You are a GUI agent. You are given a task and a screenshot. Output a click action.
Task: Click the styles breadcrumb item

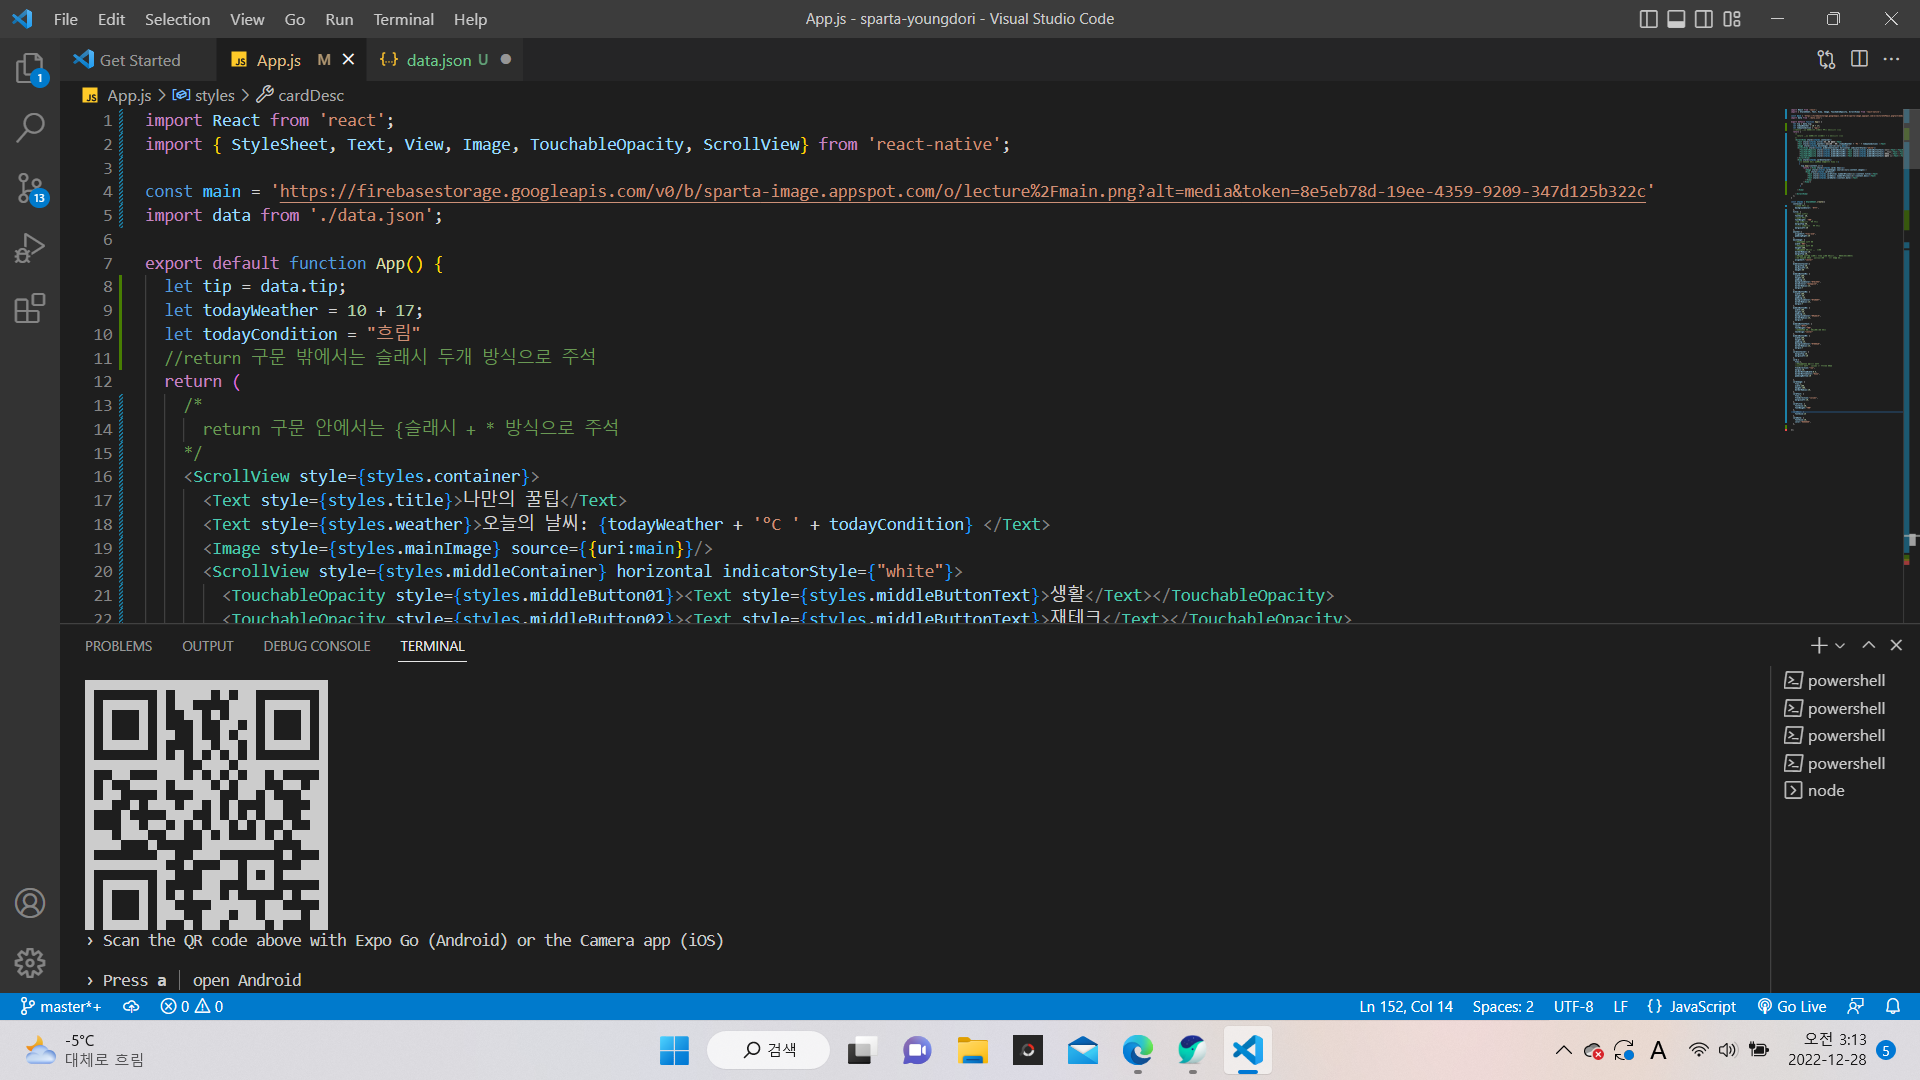[x=204, y=96]
